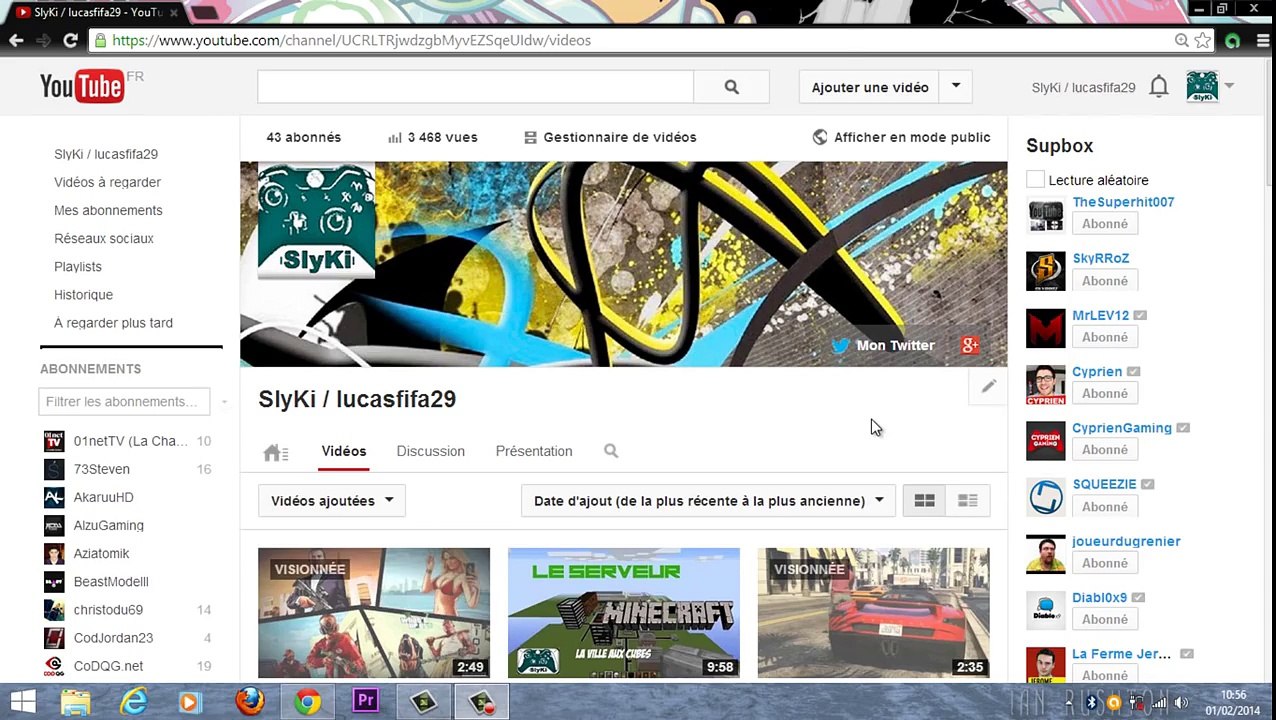Open SQUEEZIE channel avatar
This screenshot has width=1276, height=720.
click(x=1046, y=497)
